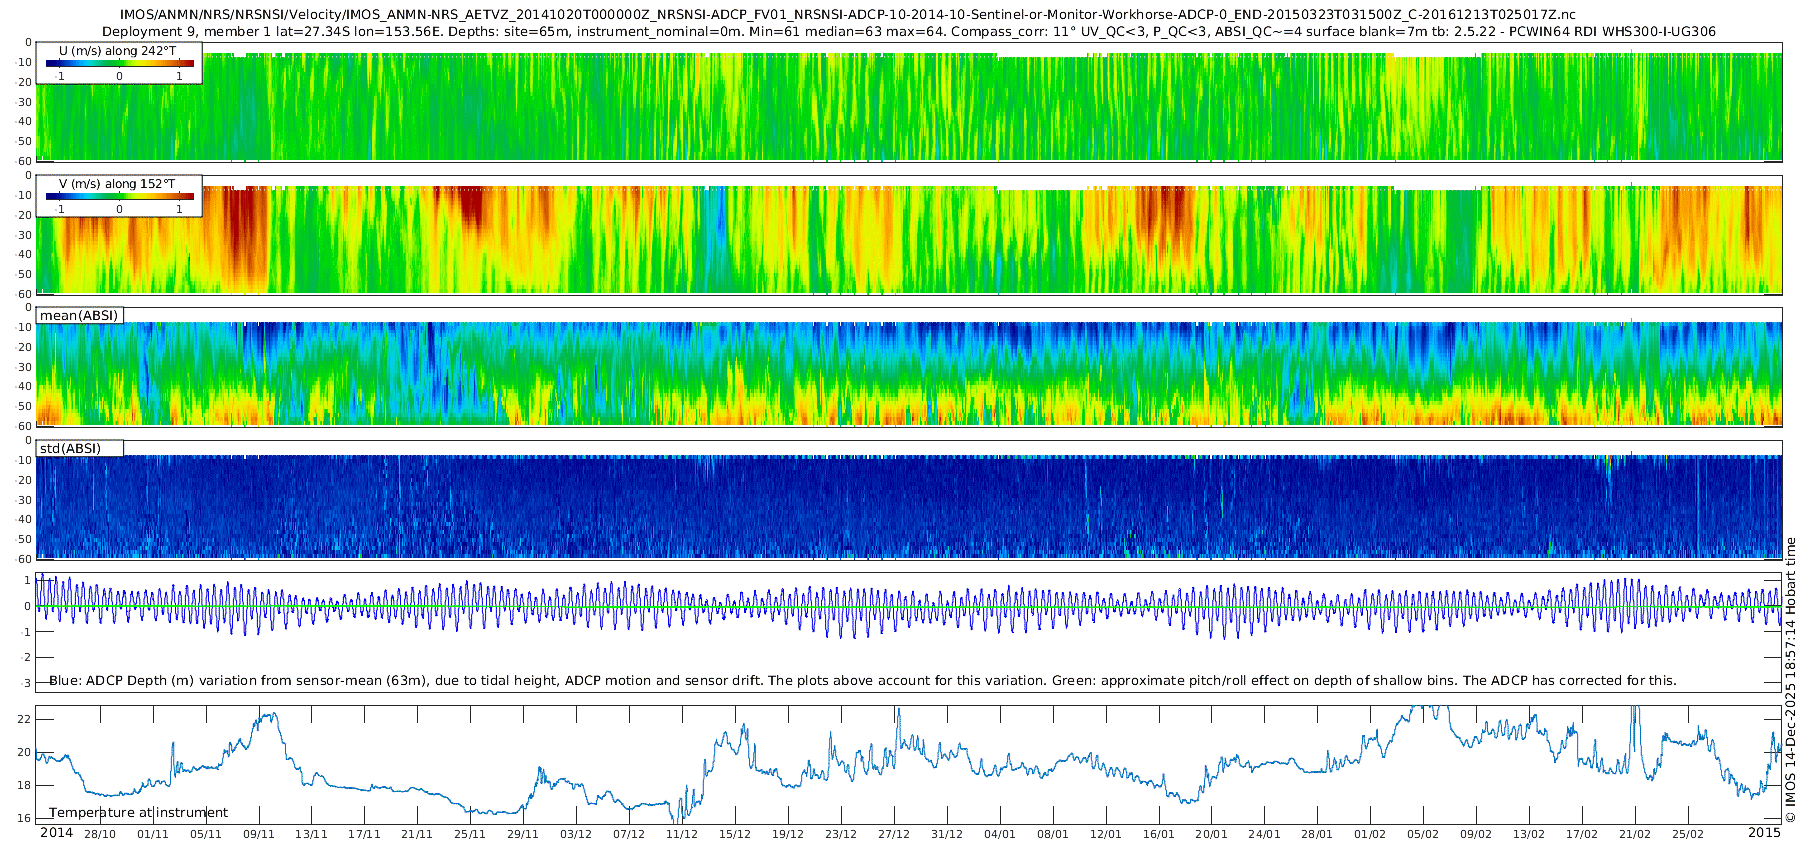Click the 'Blue: ADCP Depth (m) variation' caption
The width and height of the screenshot is (1800, 850).
pyautogui.click(x=863, y=680)
